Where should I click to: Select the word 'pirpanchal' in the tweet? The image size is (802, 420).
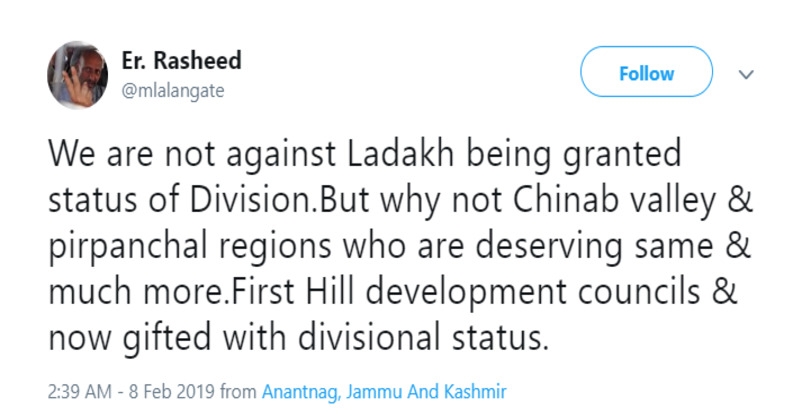[x=129, y=248]
